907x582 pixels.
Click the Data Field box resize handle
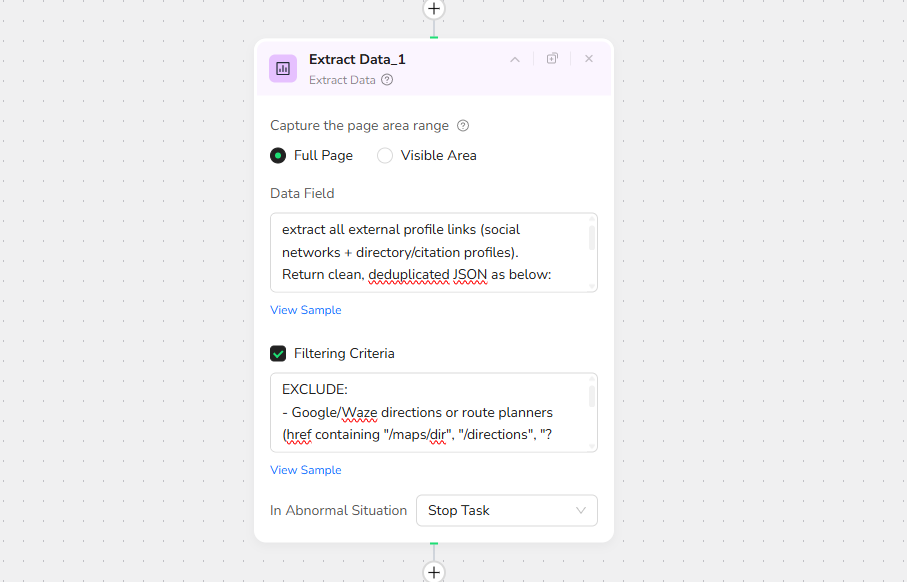593,288
